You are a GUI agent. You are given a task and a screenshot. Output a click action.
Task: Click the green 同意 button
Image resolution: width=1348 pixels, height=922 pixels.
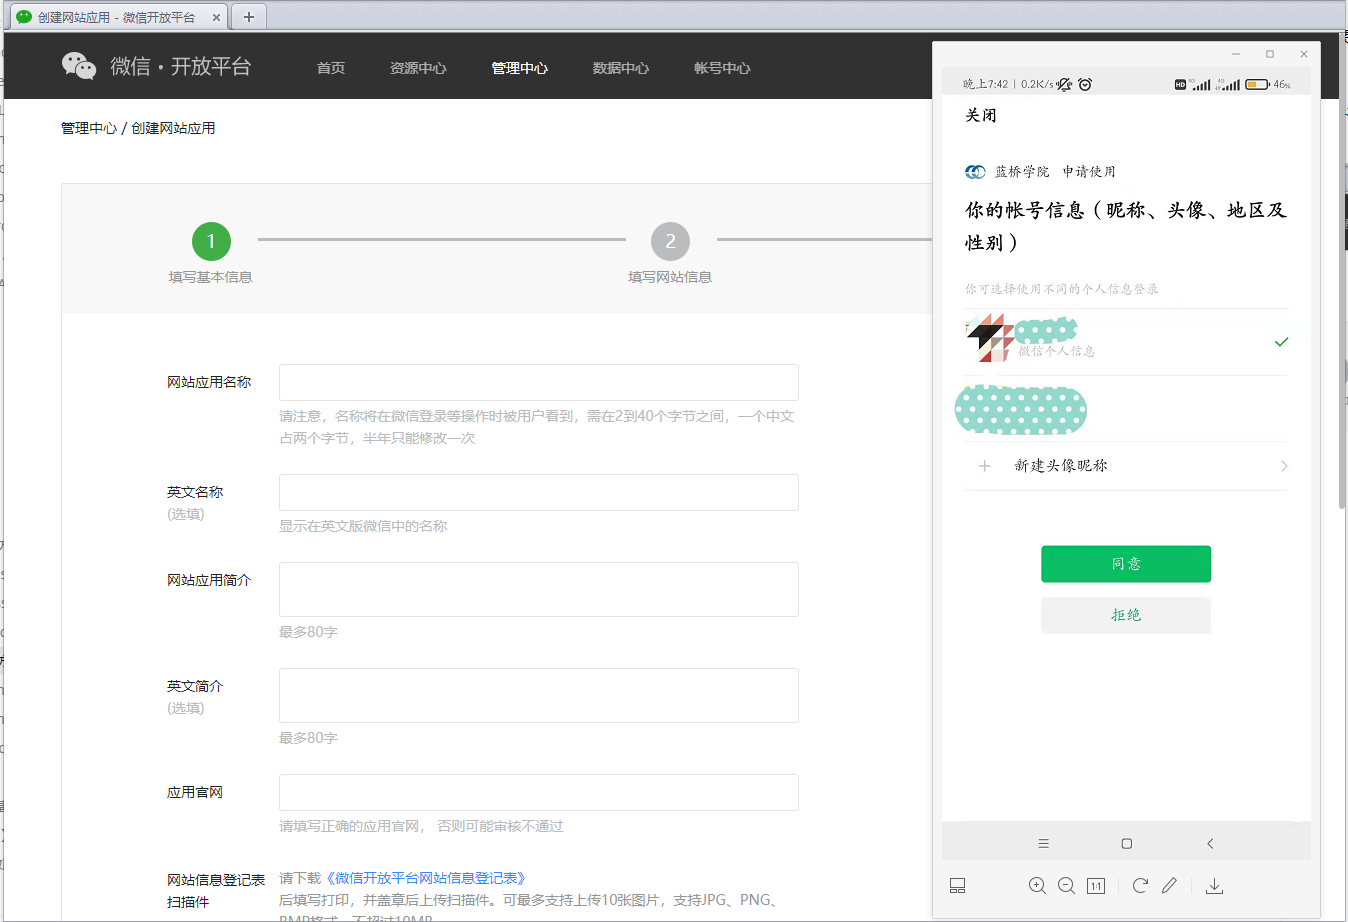click(x=1126, y=564)
